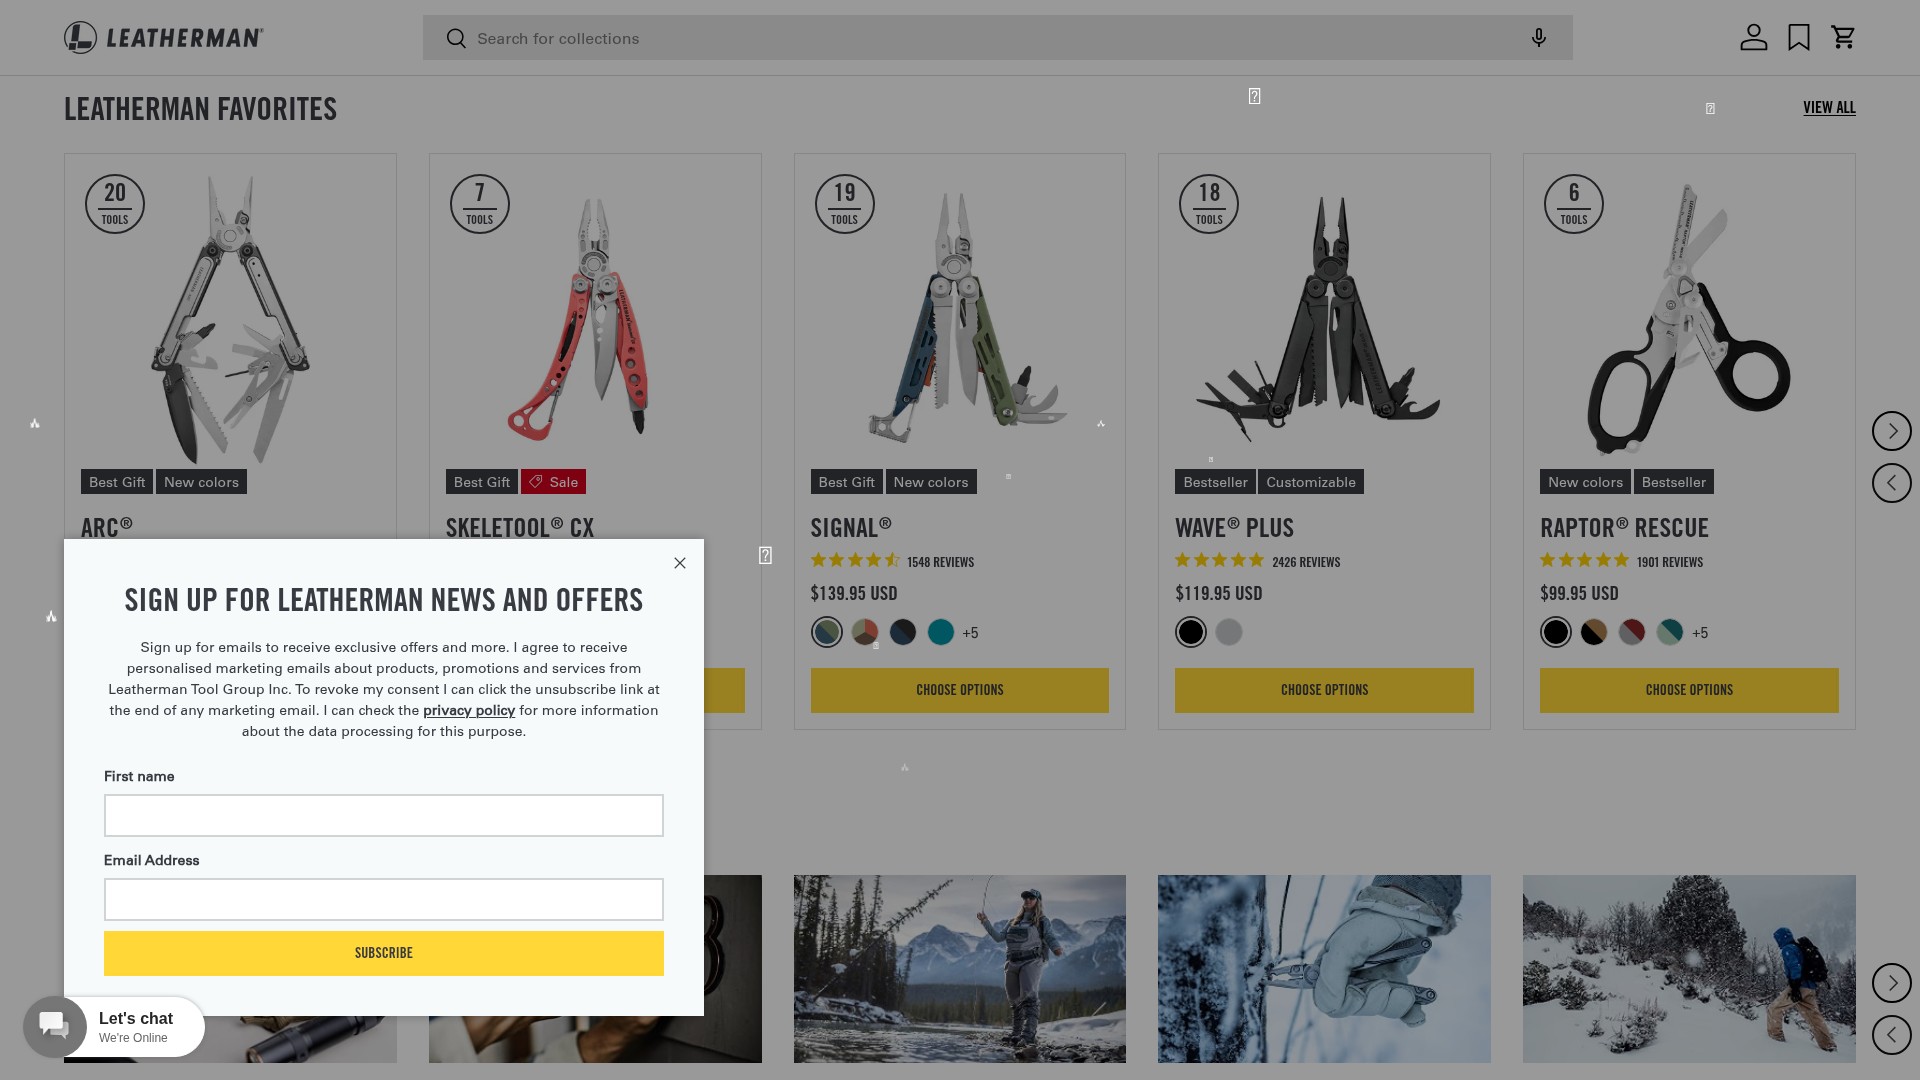Click the Wave Plus star rating

(x=1220, y=561)
